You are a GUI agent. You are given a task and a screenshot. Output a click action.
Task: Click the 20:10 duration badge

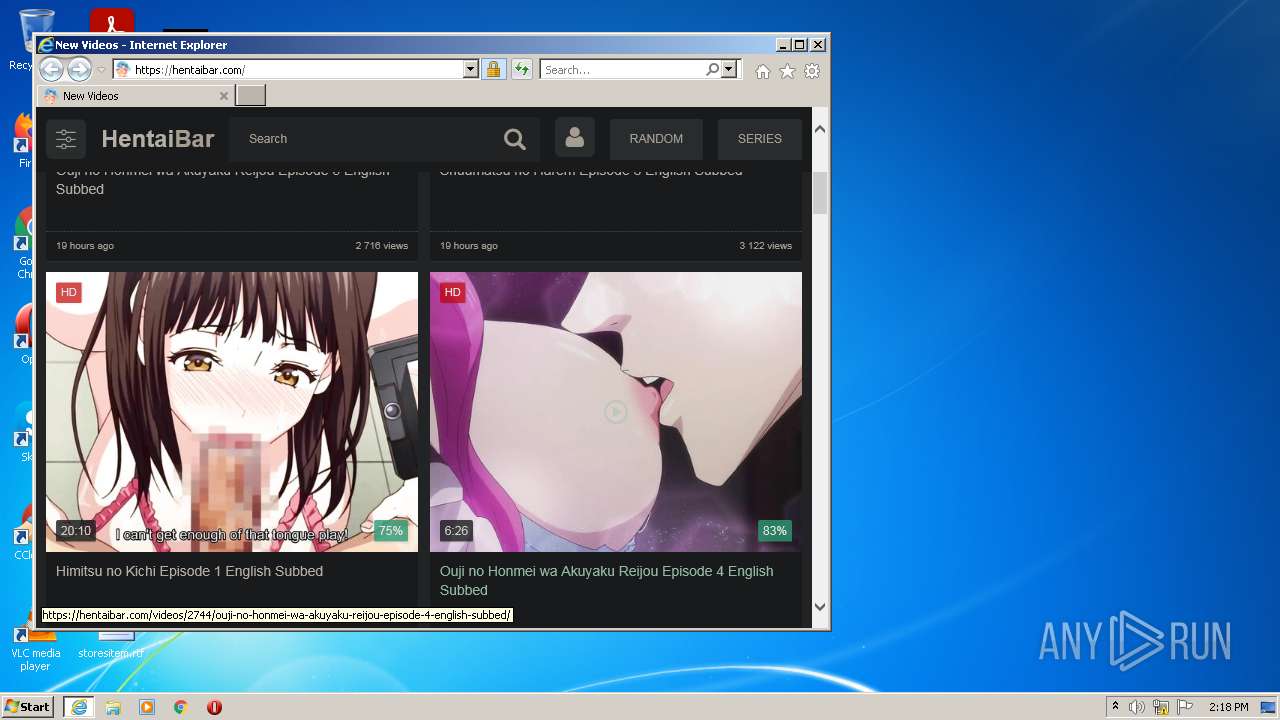[75, 531]
